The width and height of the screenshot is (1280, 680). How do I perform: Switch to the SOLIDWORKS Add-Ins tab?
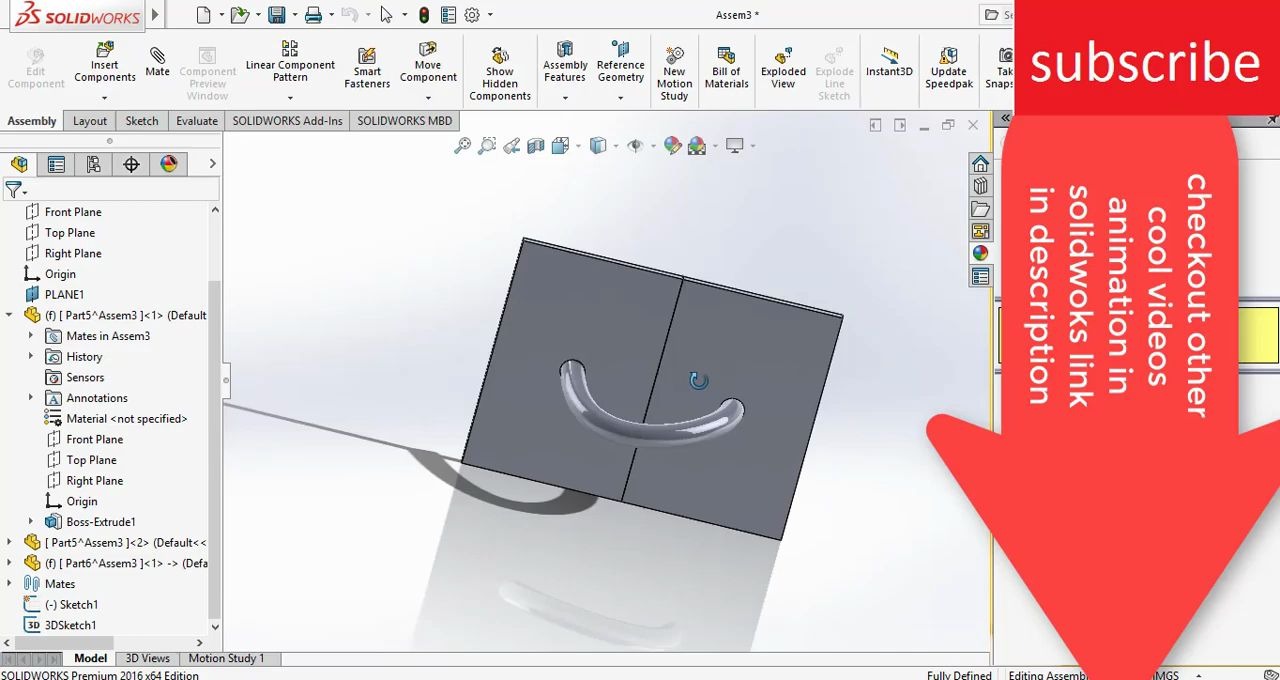click(x=287, y=121)
